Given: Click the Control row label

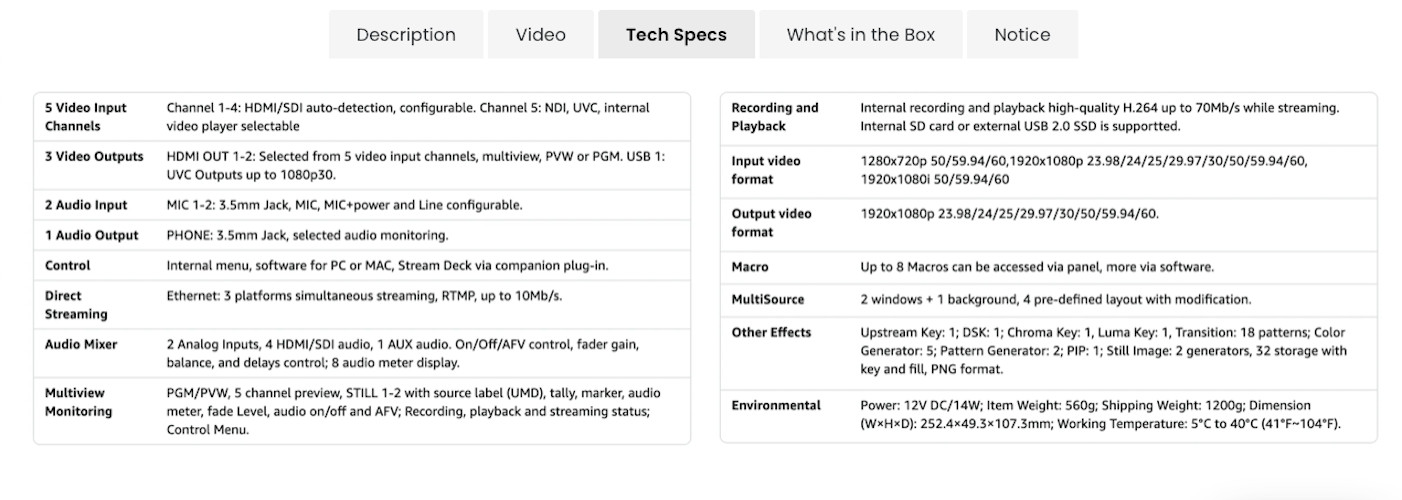Looking at the screenshot, I should point(68,265).
